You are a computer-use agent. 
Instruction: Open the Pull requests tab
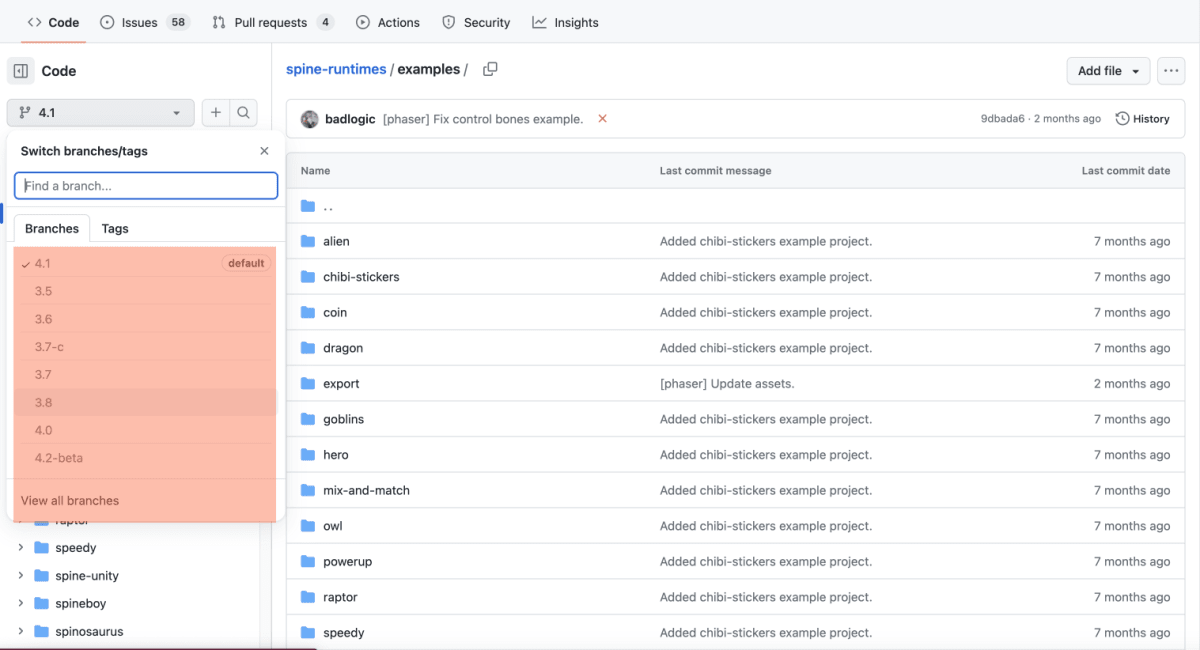point(272,22)
